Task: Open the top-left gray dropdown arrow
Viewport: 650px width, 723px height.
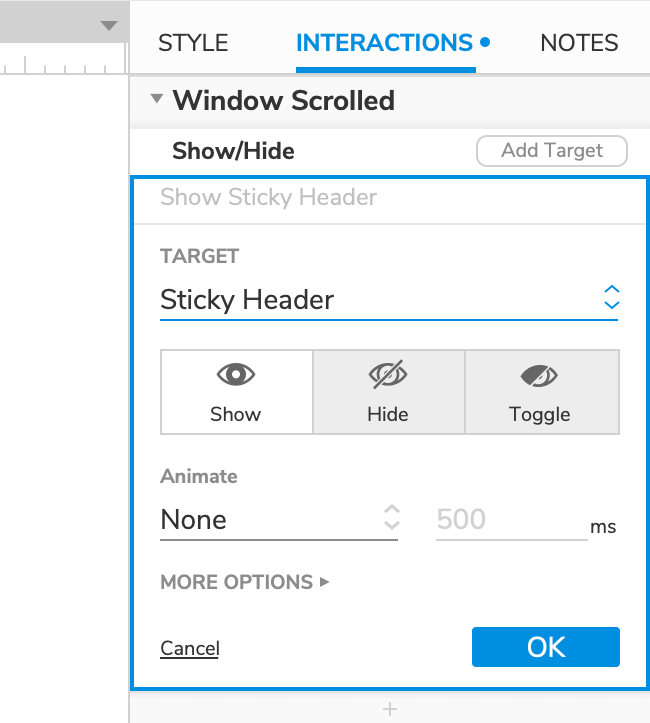Action: (109, 26)
